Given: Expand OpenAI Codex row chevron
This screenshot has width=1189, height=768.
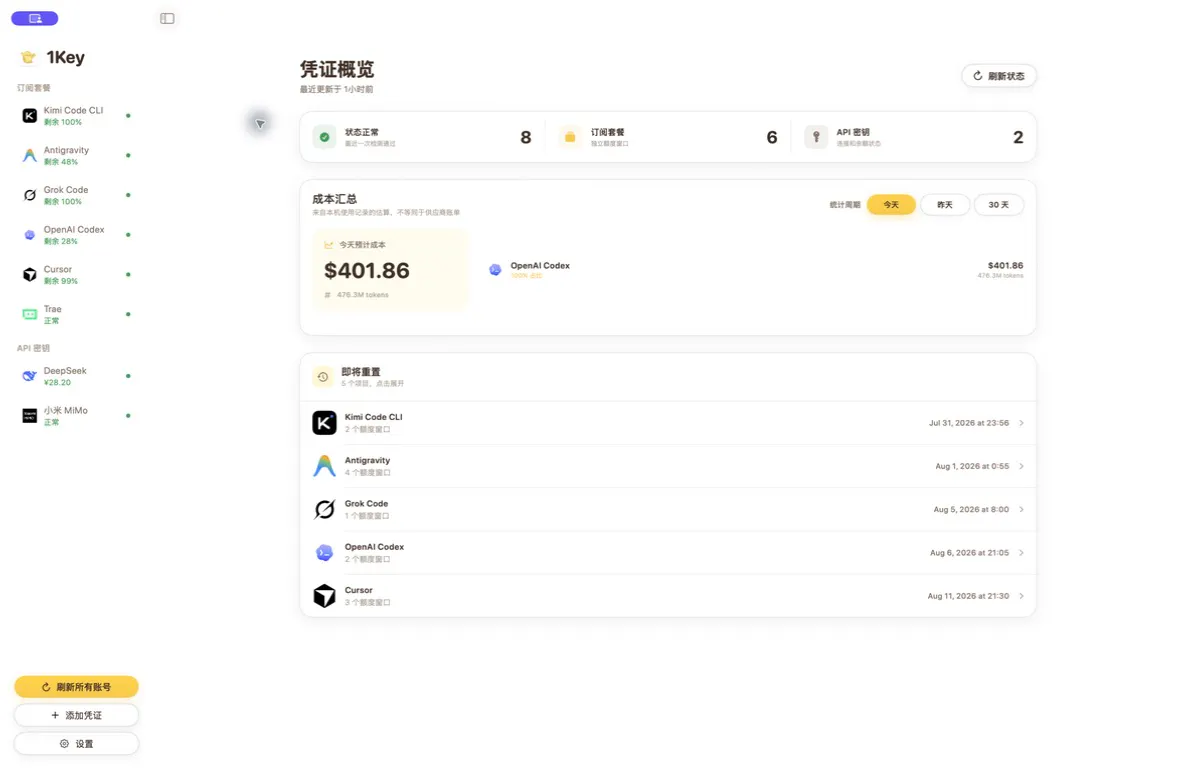Looking at the screenshot, I should point(1021,553).
